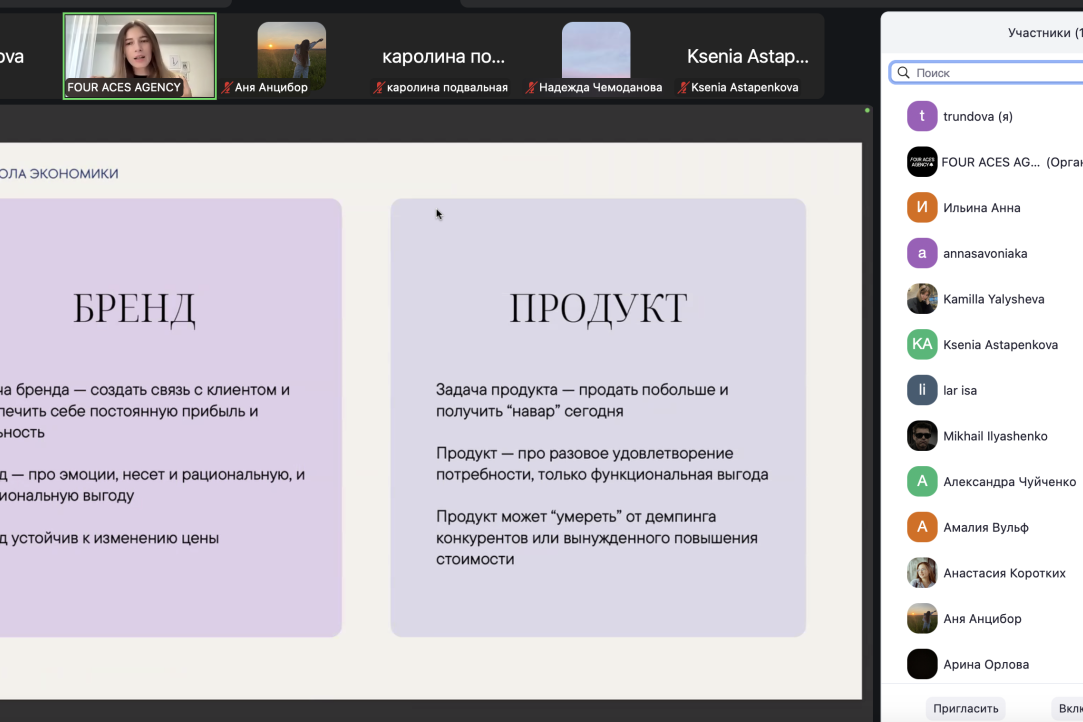The width and height of the screenshot is (1083, 722).
Task: Click the orange 'И' avatar of Ильина Анна
Action: [922, 207]
